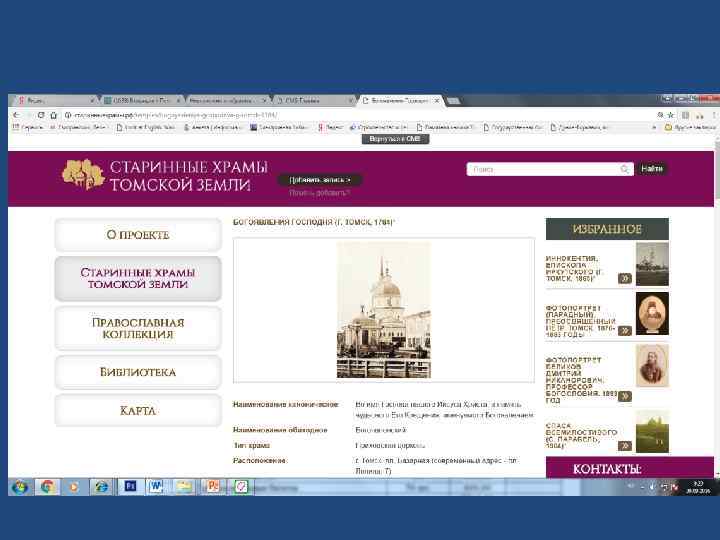The height and width of the screenshot is (540, 720).
Task: Open media player icon on taskbar
Action: (x=73, y=487)
